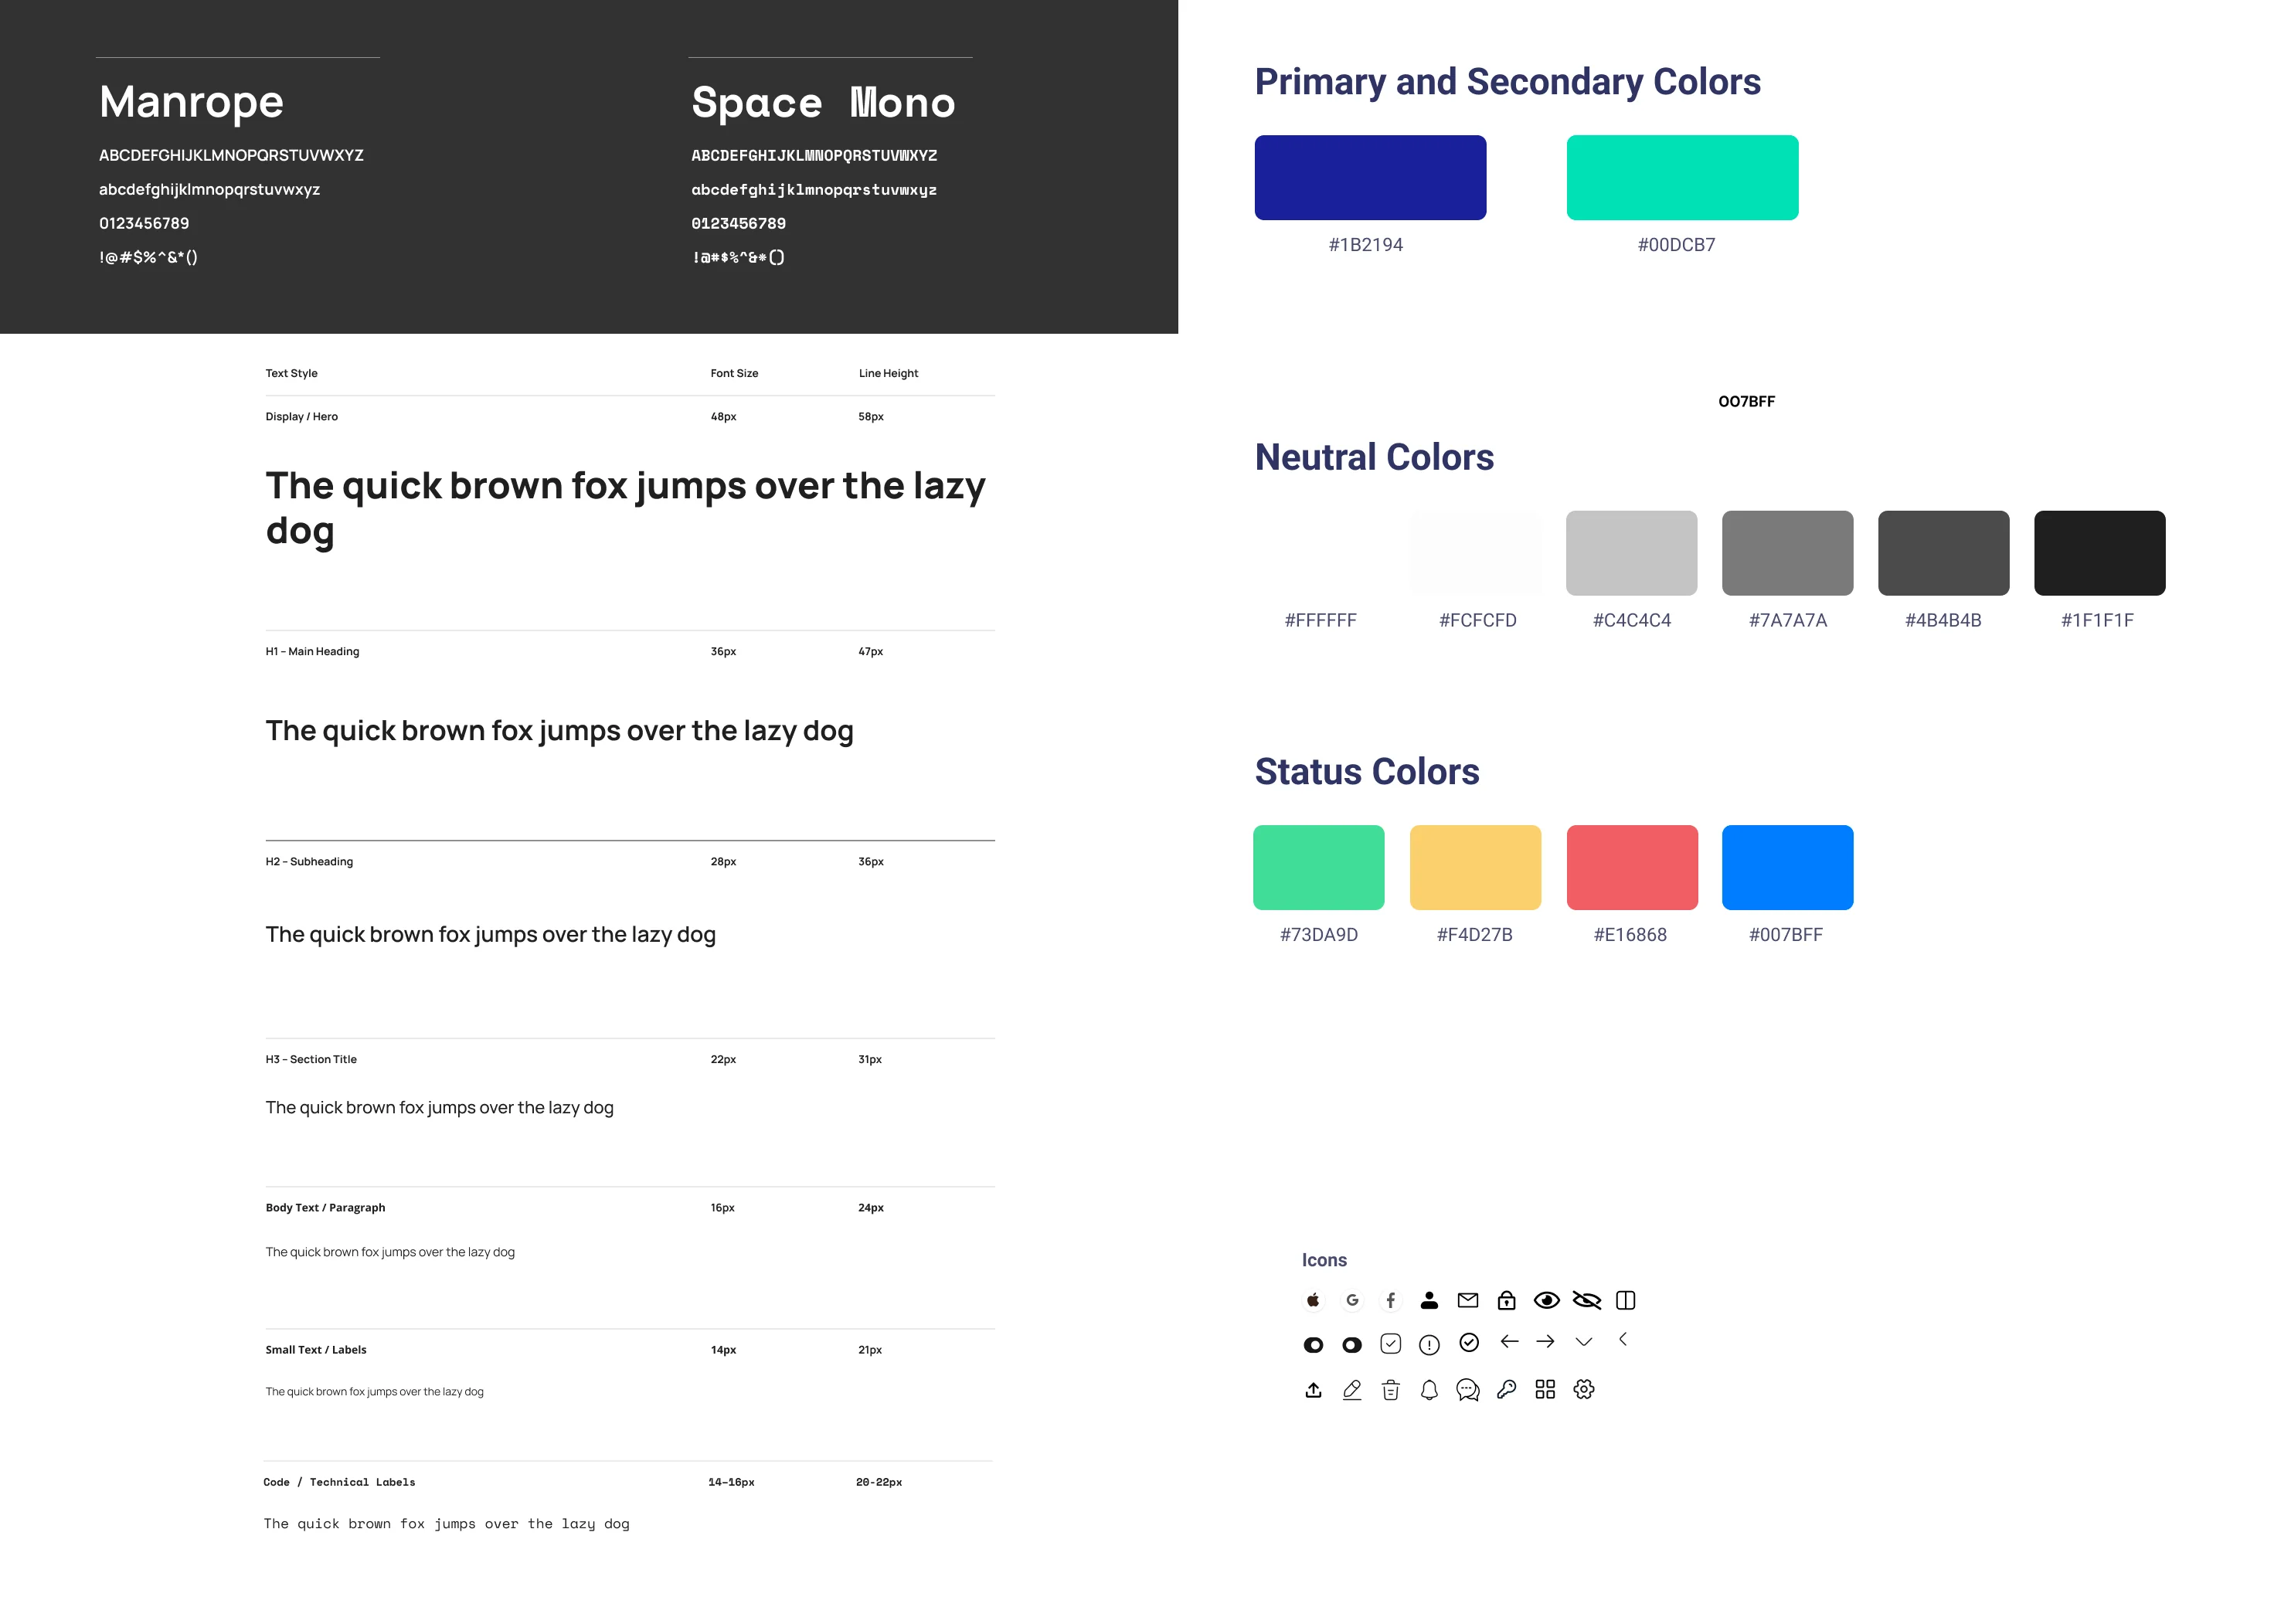Click the 'Neutral Colors' heading
Image resolution: width=2291 pixels, height=1624 pixels.
coord(1374,457)
